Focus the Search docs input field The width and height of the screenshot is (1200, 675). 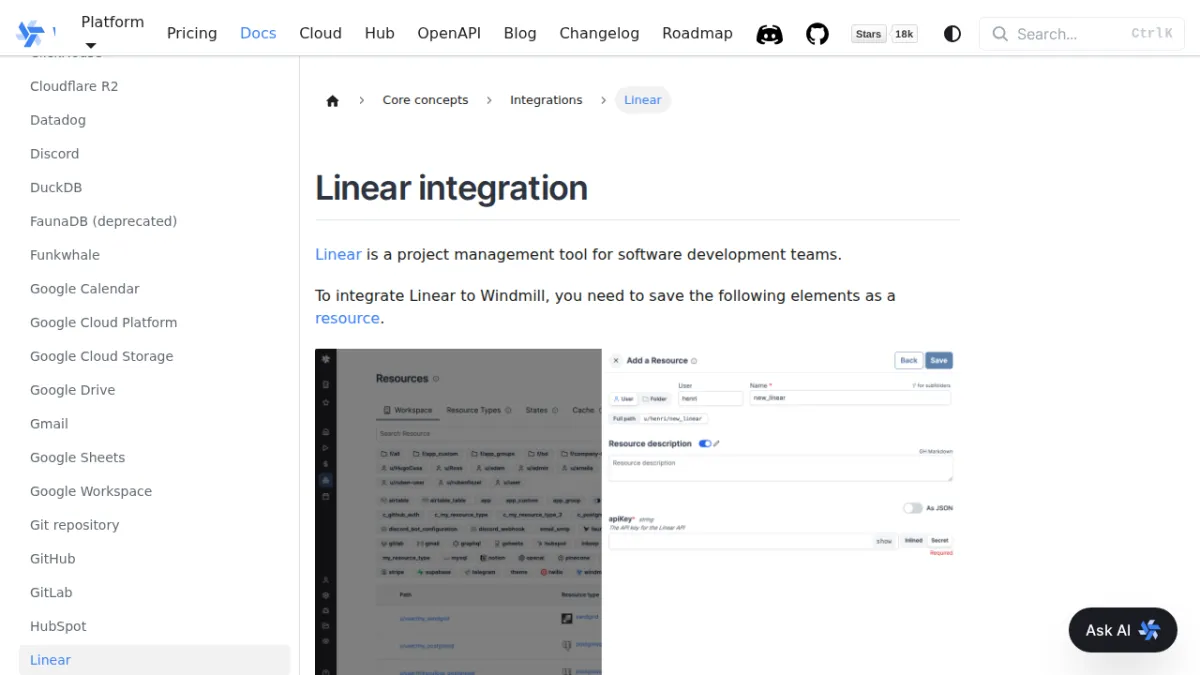tap(1082, 34)
